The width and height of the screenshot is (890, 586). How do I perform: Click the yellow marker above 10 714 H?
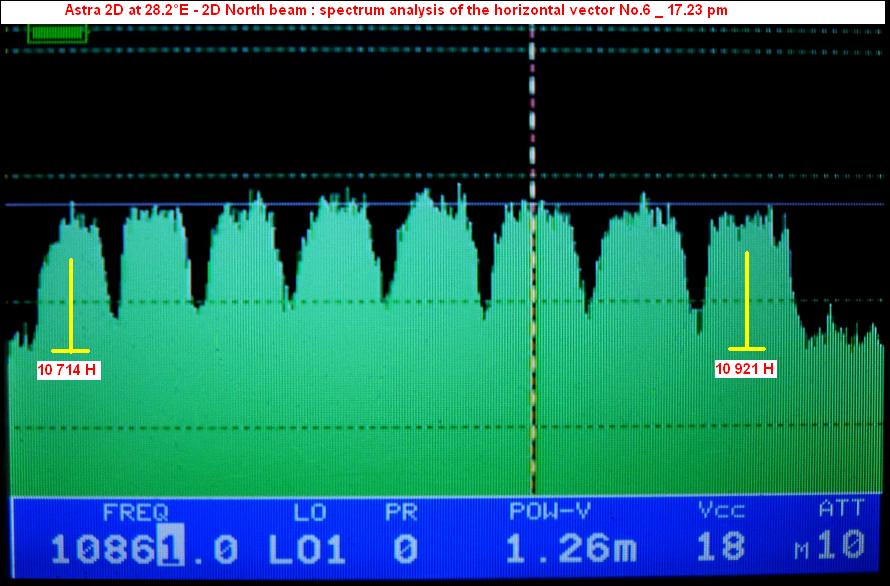71,305
